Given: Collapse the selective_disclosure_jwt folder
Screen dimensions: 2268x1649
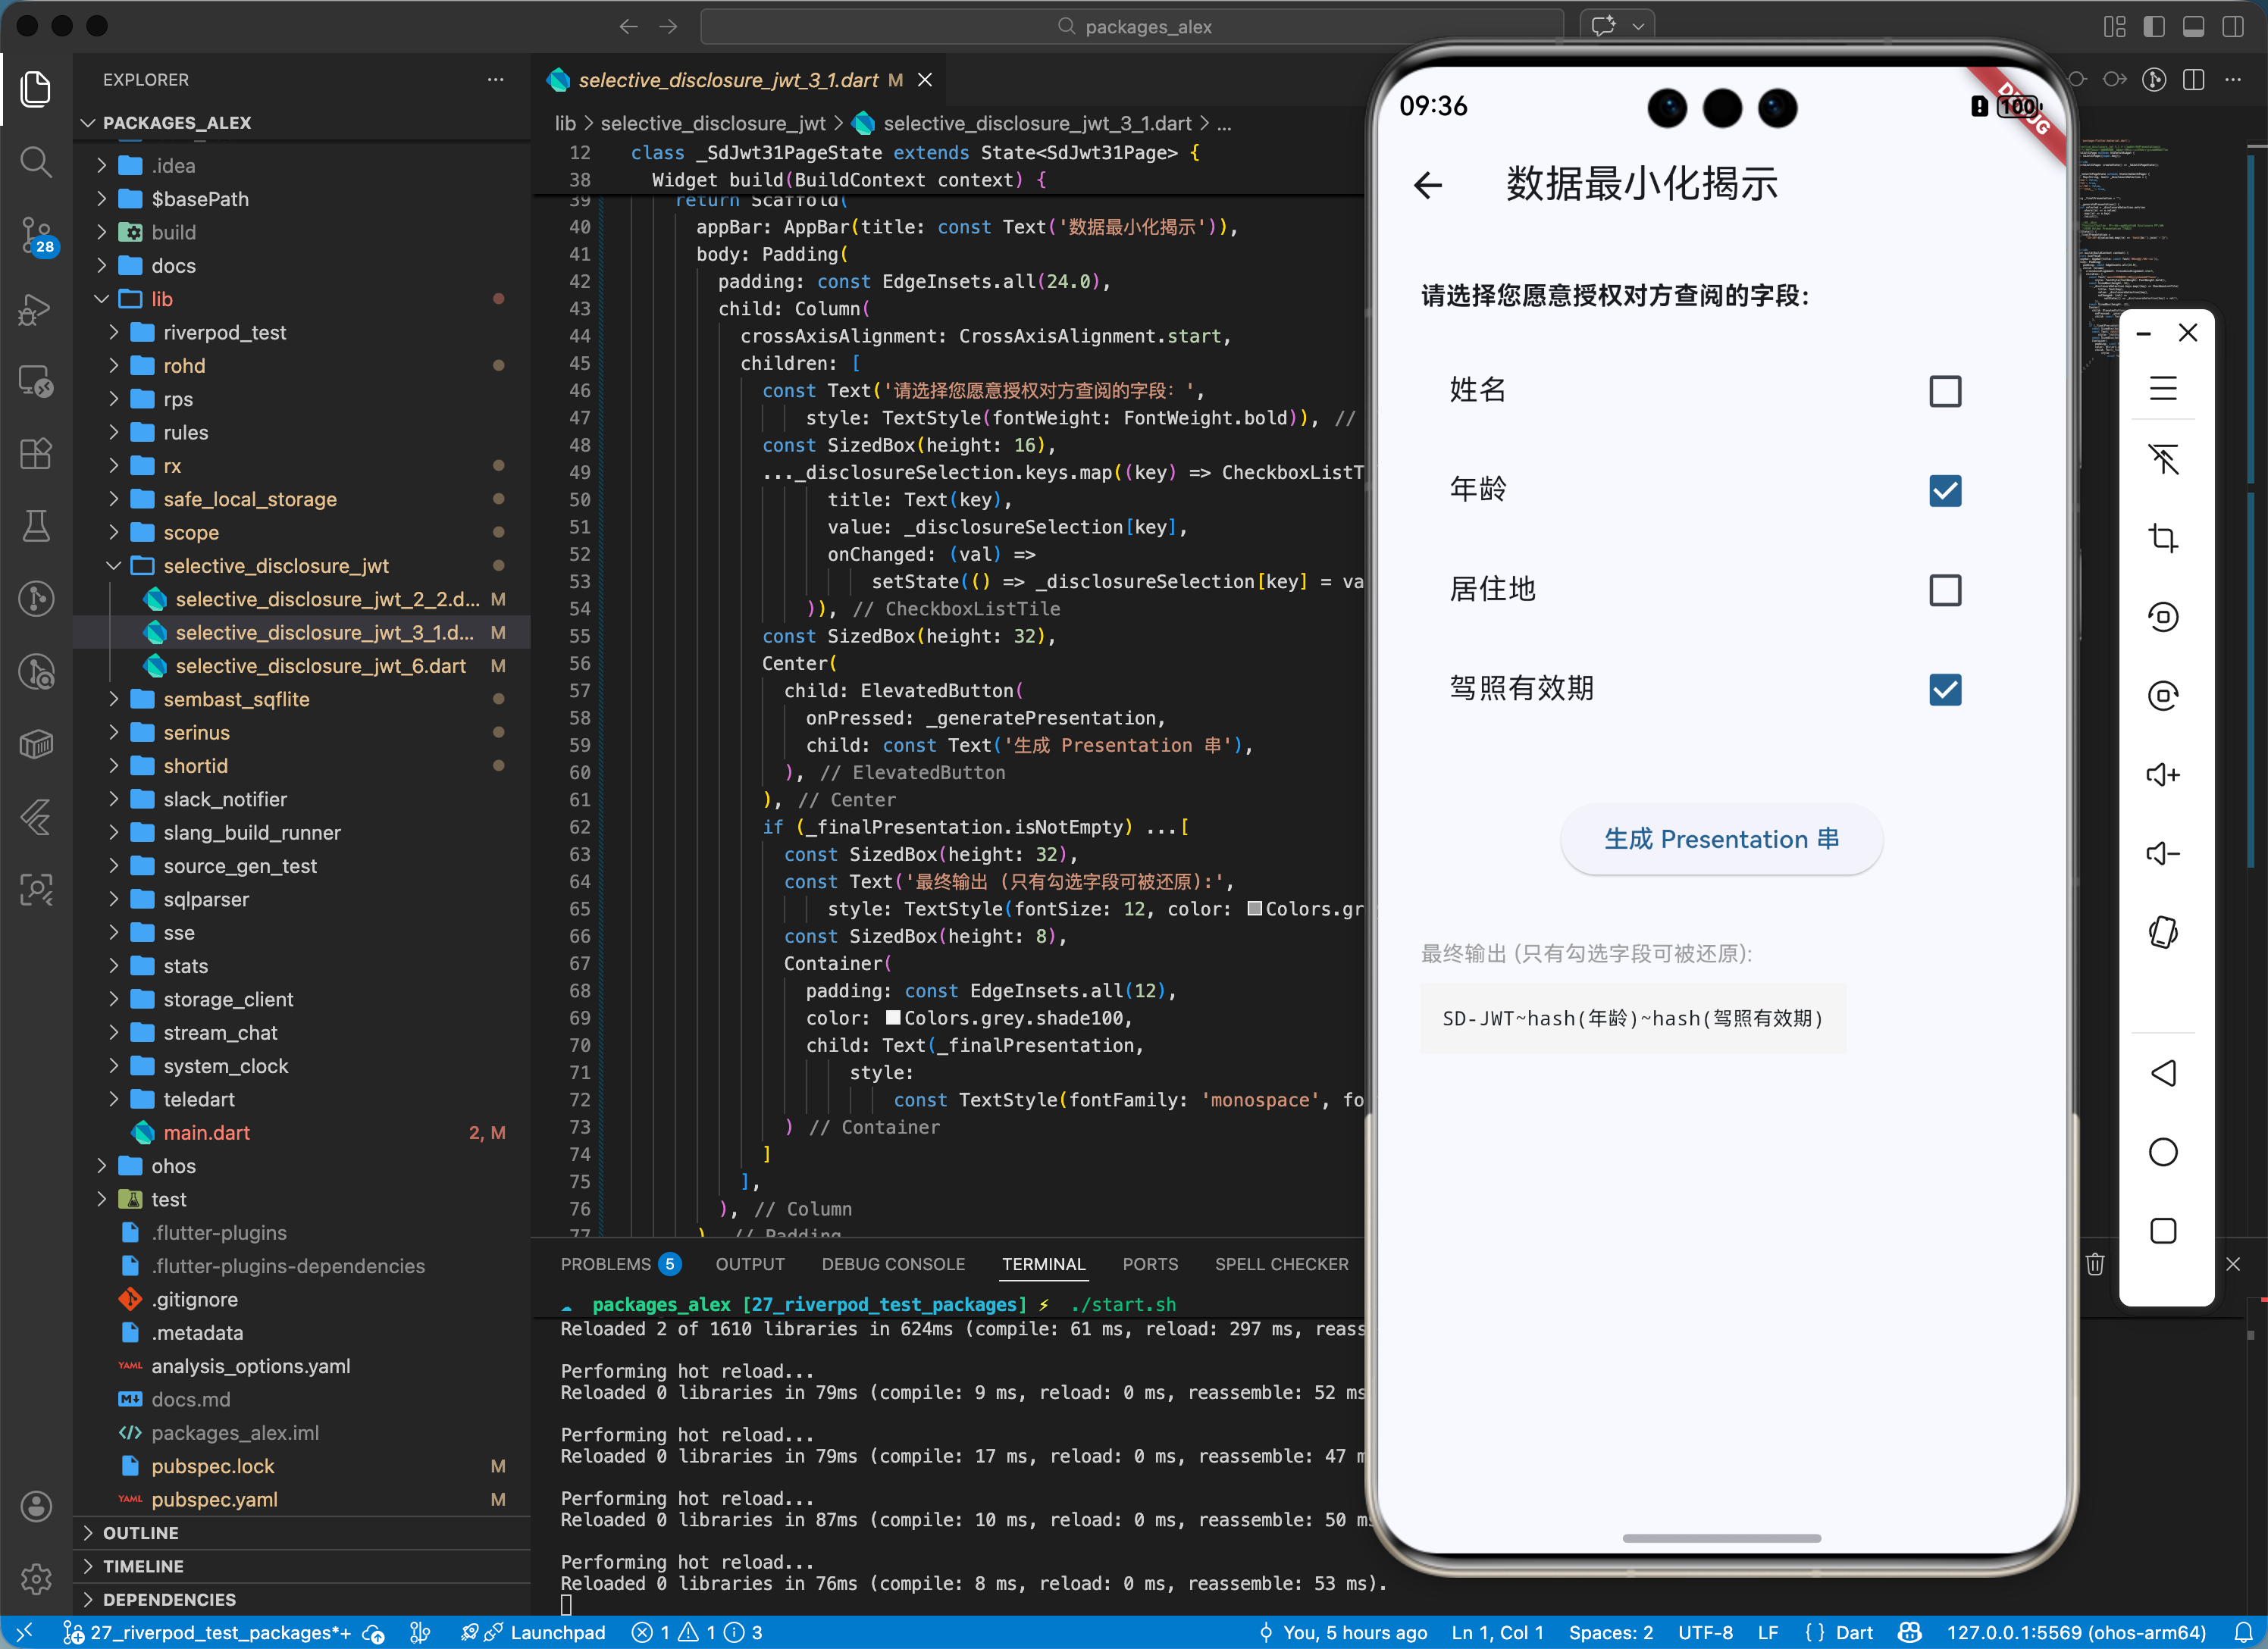Looking at the screenshot, I should 275,566.
